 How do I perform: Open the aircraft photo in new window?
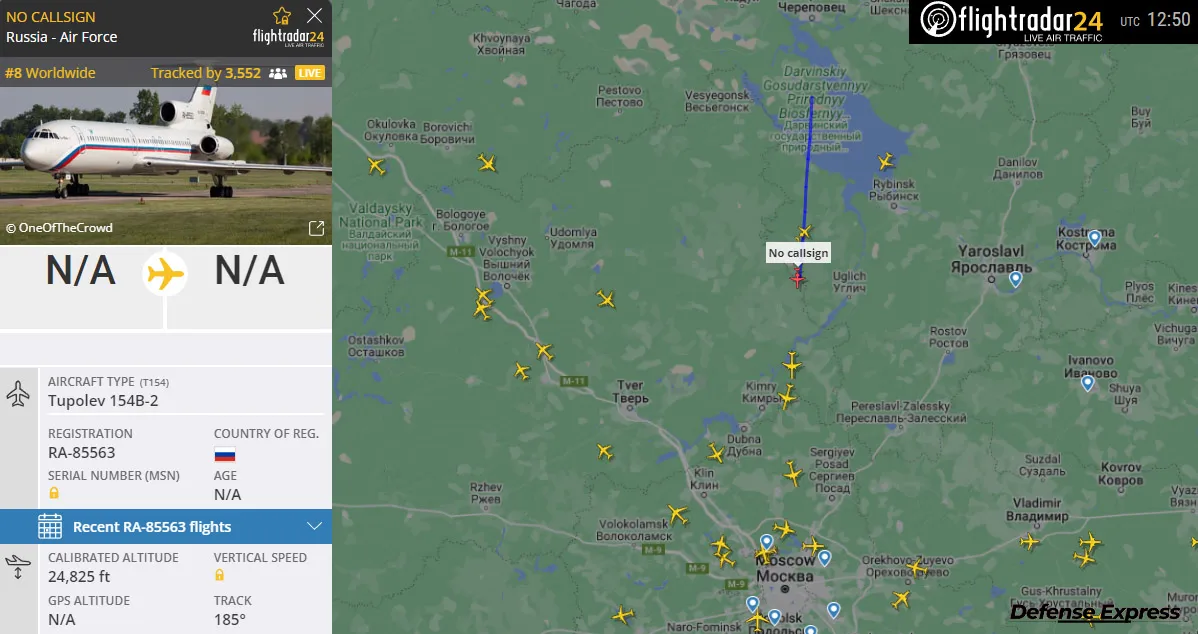[x=316, y=228]
